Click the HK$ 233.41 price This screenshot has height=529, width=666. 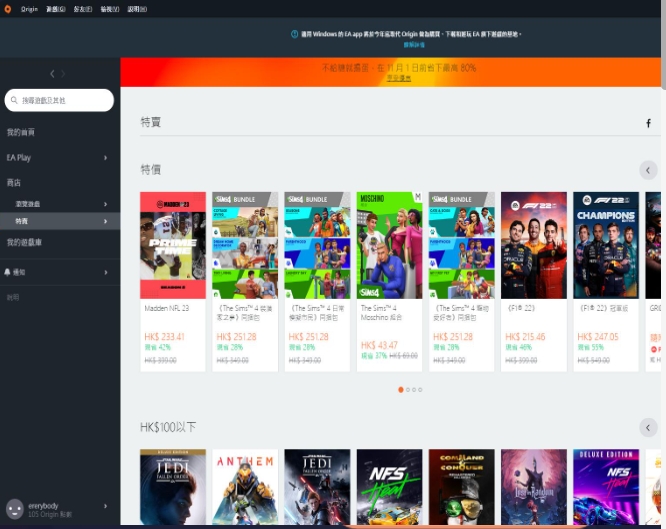[x=164, y=337]
